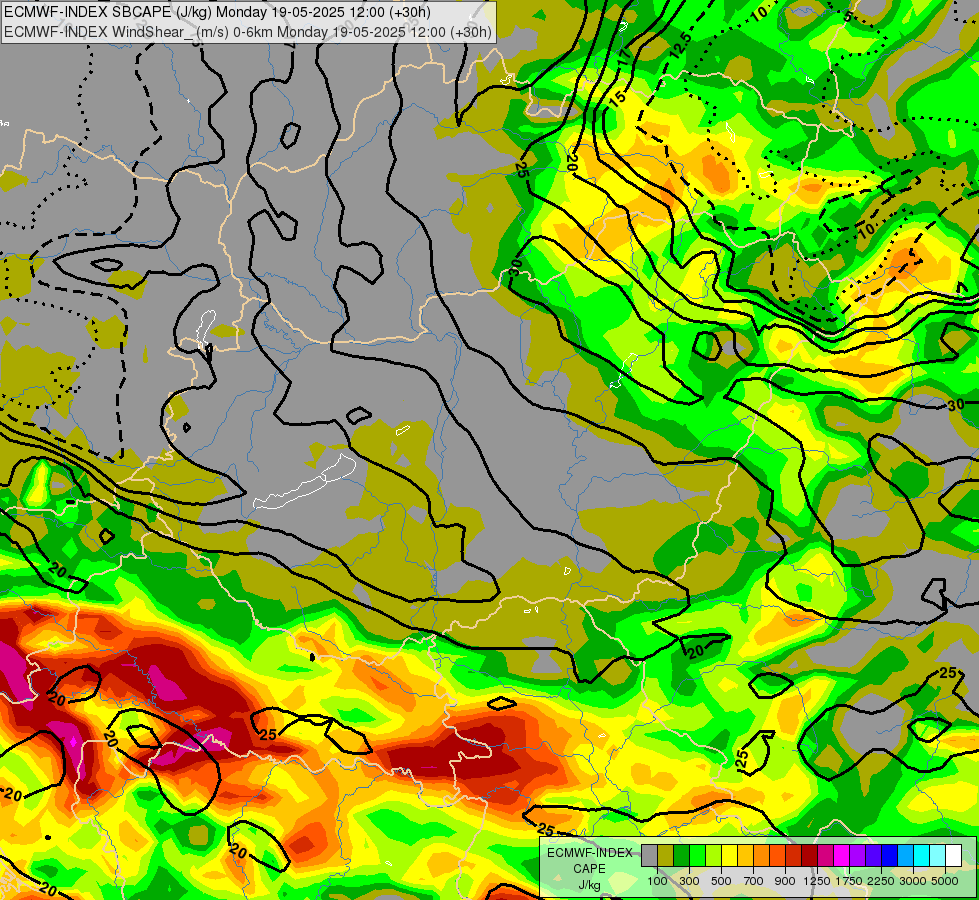Click the WindShear 0-6km title line
Viewport: 979px width, 900px height.
(x=248, y=32)
